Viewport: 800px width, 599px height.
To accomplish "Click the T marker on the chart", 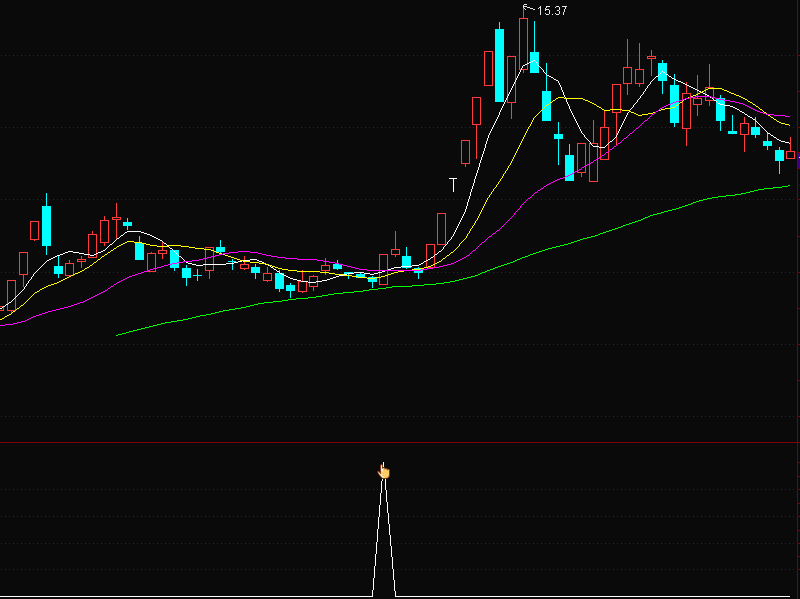I will (x=453, y=185).
